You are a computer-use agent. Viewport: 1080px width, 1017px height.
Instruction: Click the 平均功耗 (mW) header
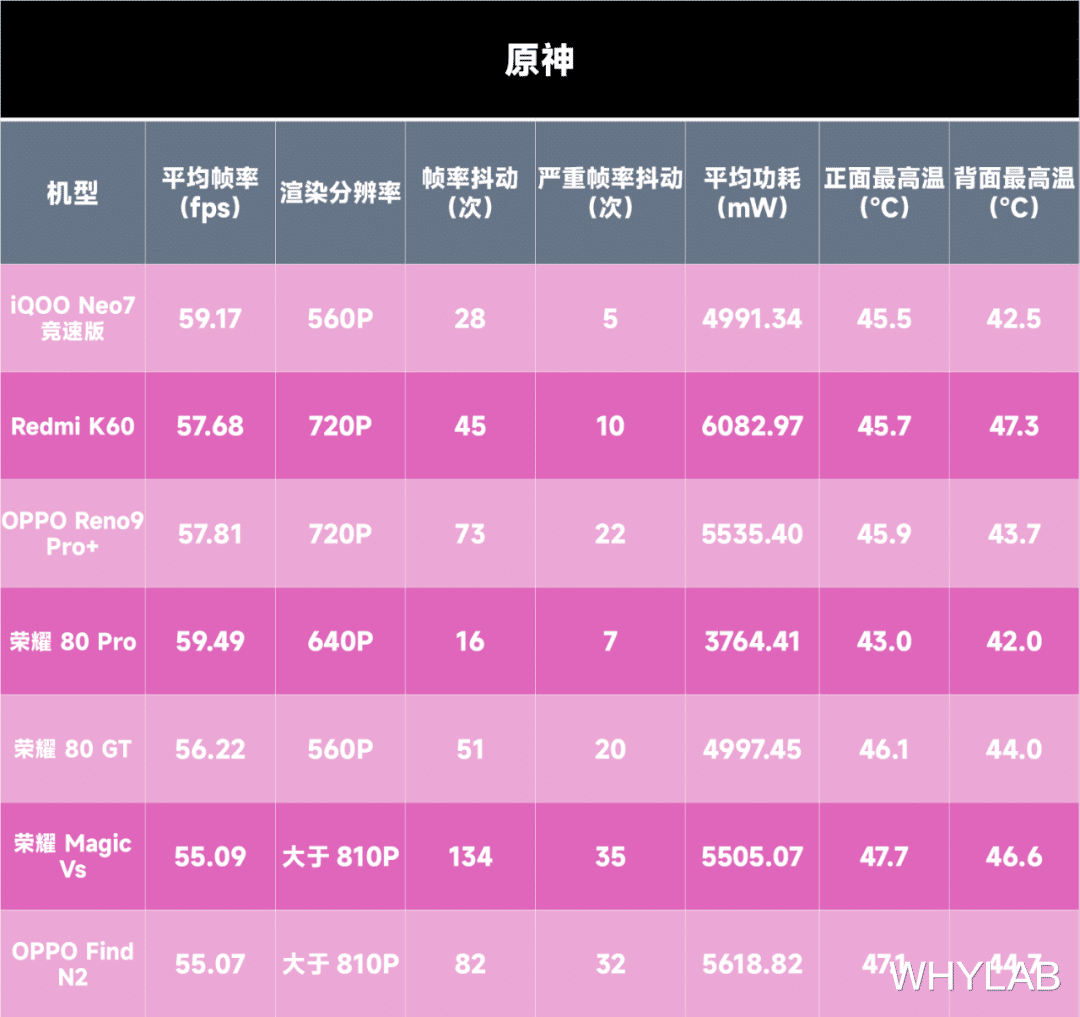click(751, 192)
